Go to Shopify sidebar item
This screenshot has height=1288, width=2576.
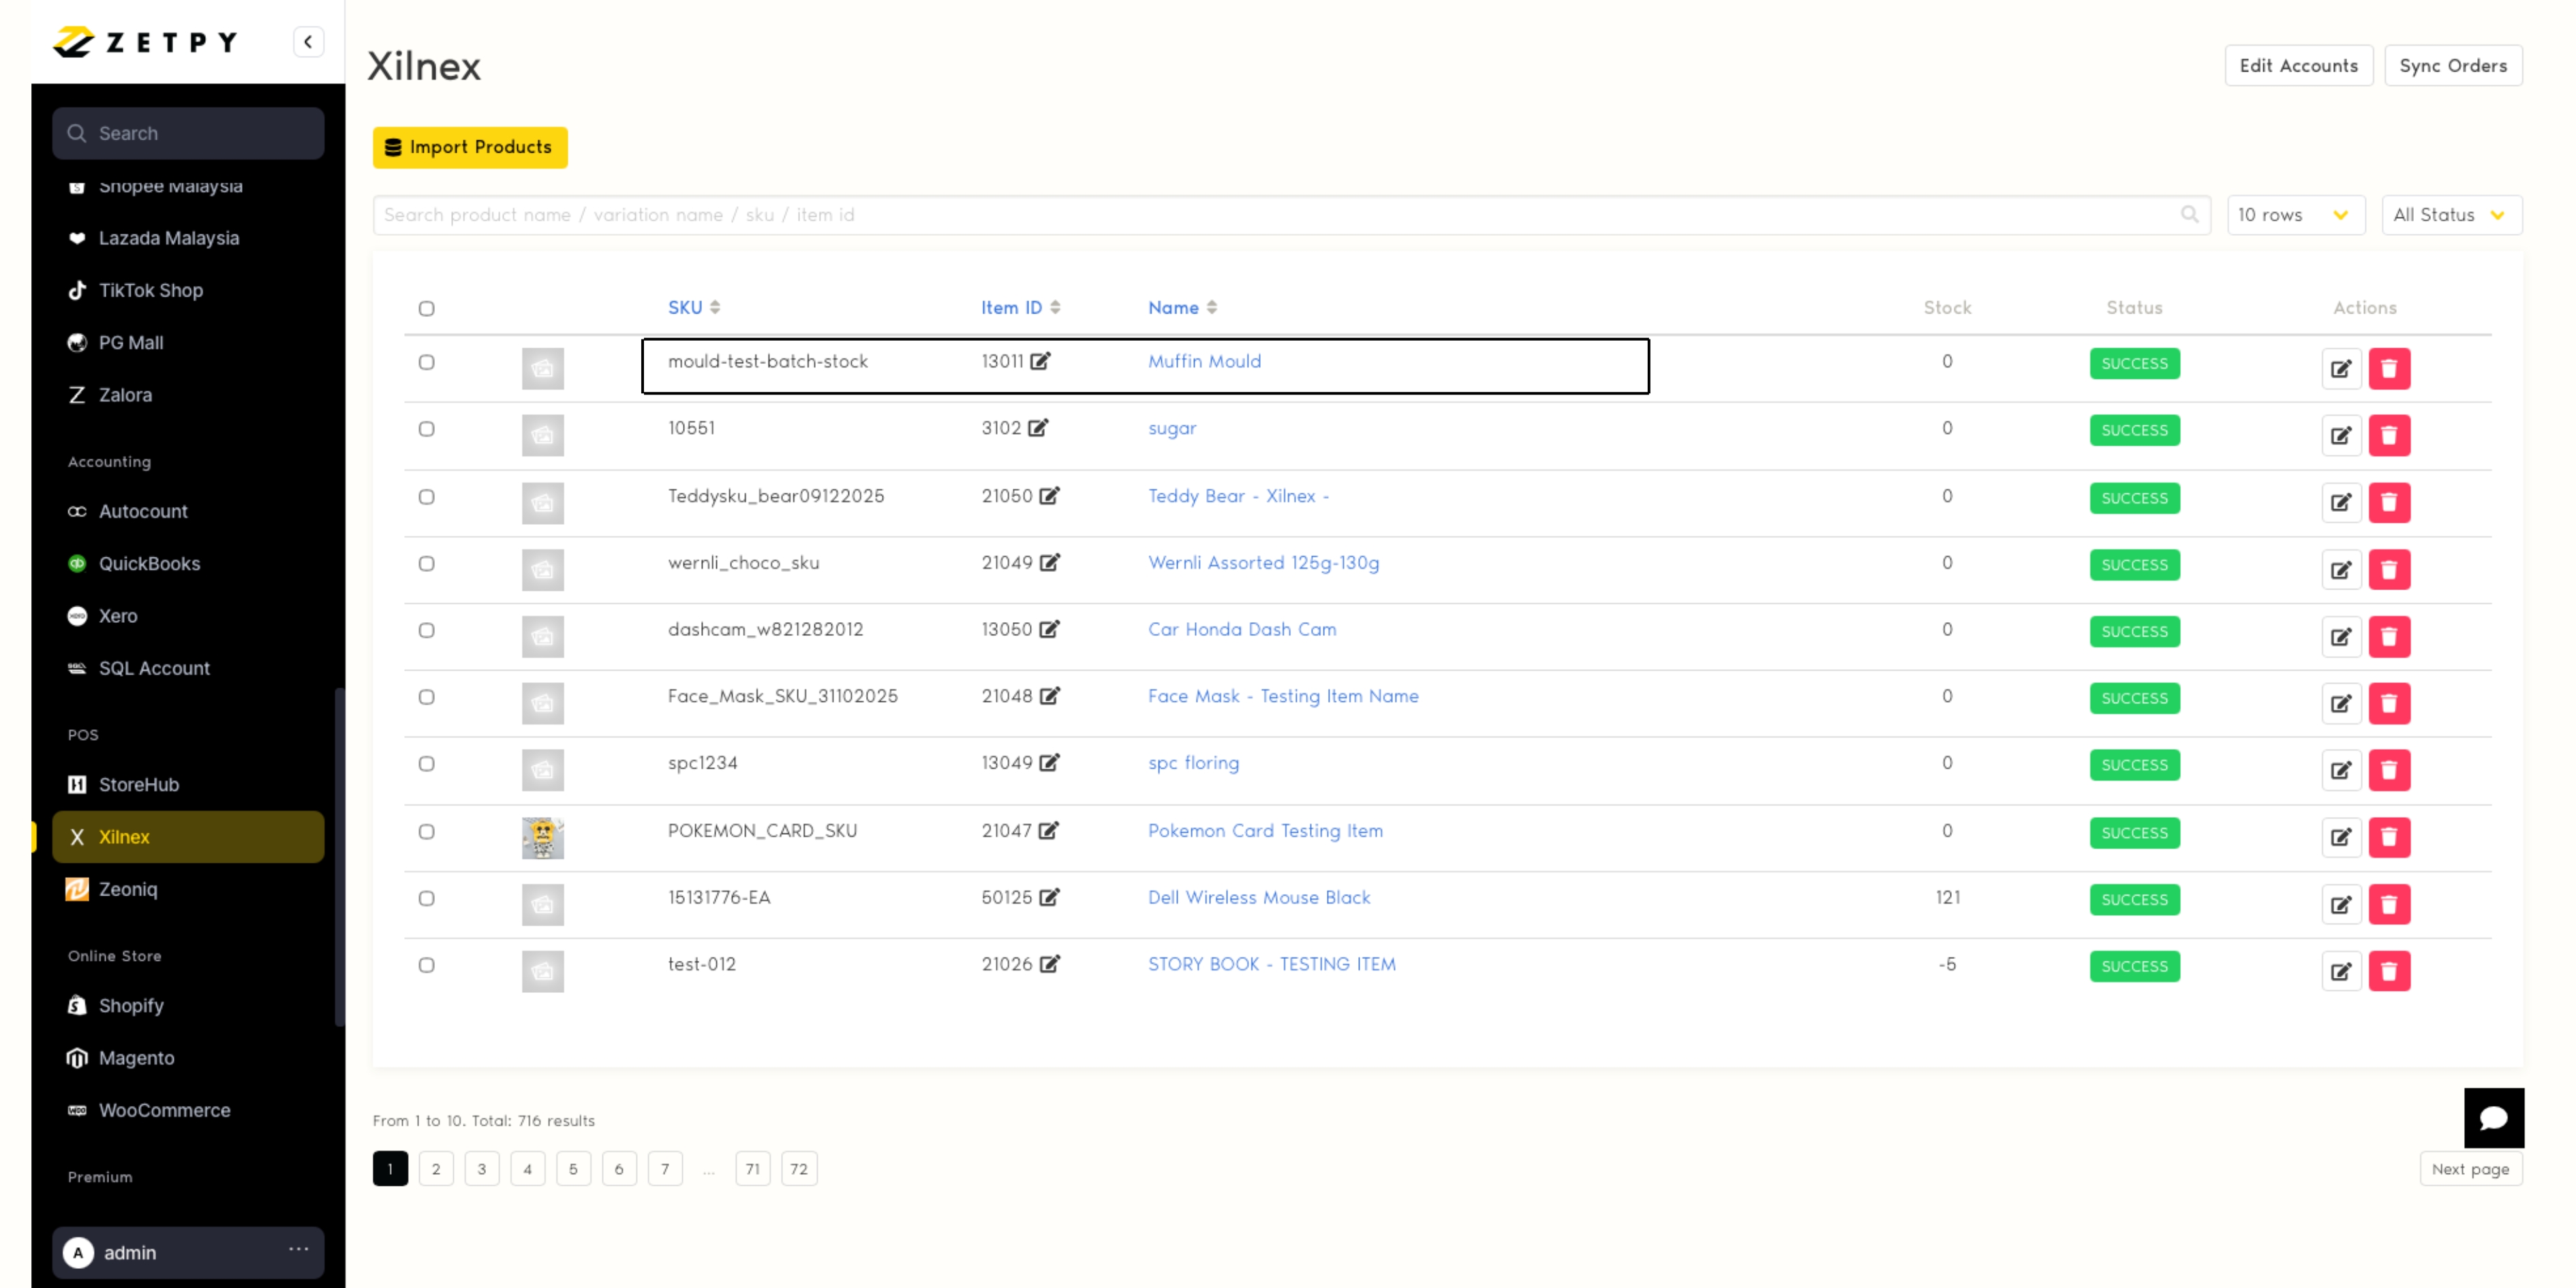coord(130,1005)
